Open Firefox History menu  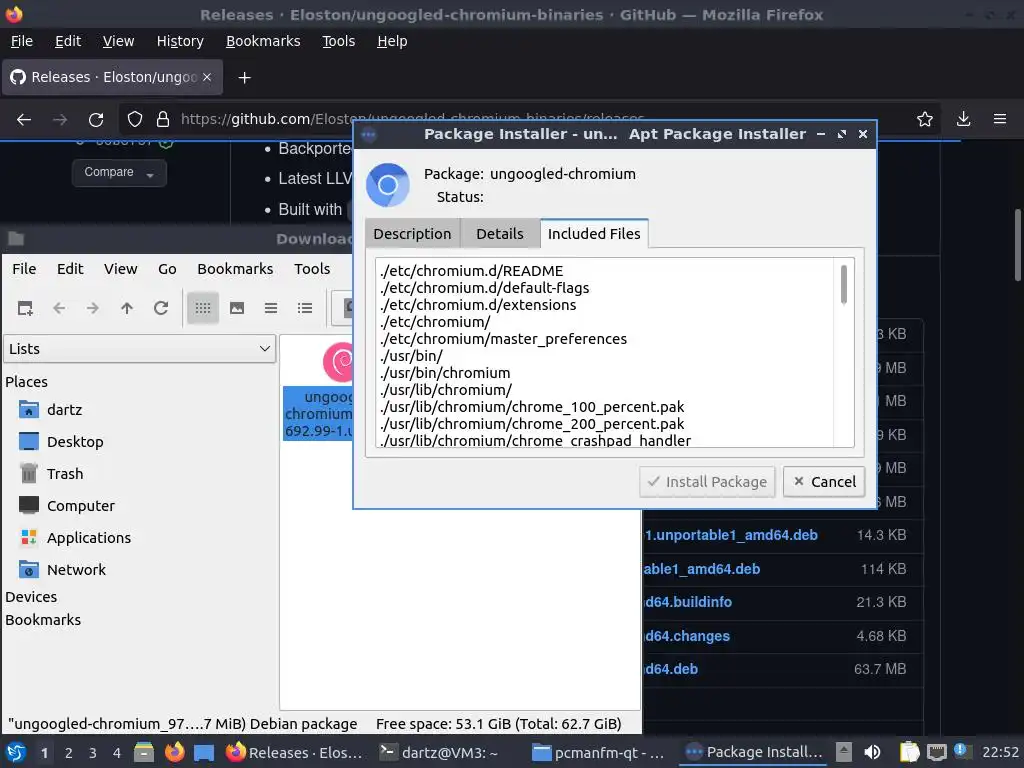[180, 41]
